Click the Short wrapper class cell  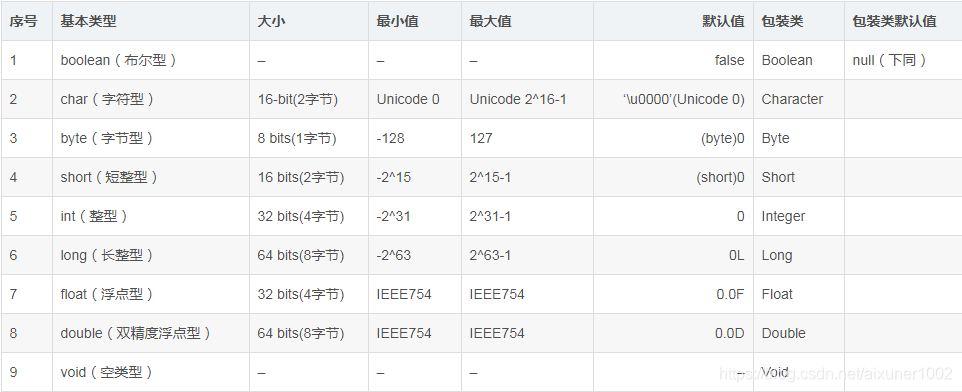click(x=799, y=177)
